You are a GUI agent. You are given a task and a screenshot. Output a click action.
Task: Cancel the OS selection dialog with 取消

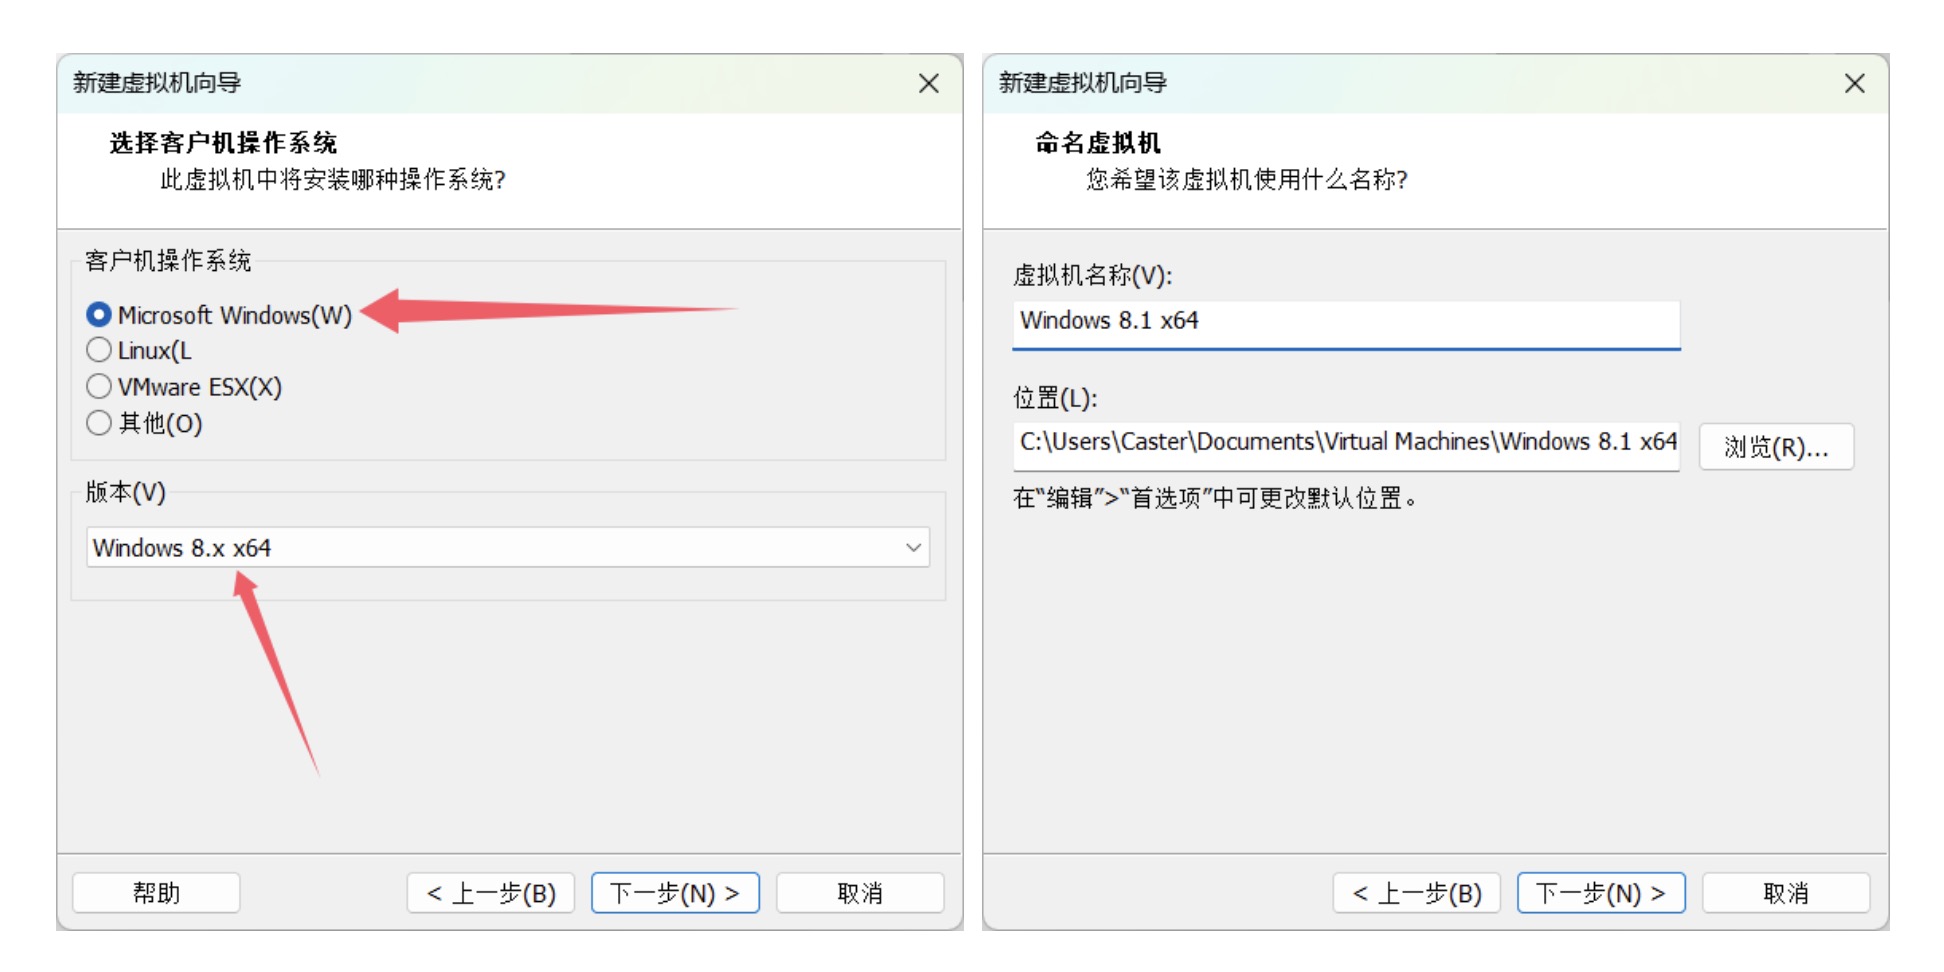[x=860, y=893]
